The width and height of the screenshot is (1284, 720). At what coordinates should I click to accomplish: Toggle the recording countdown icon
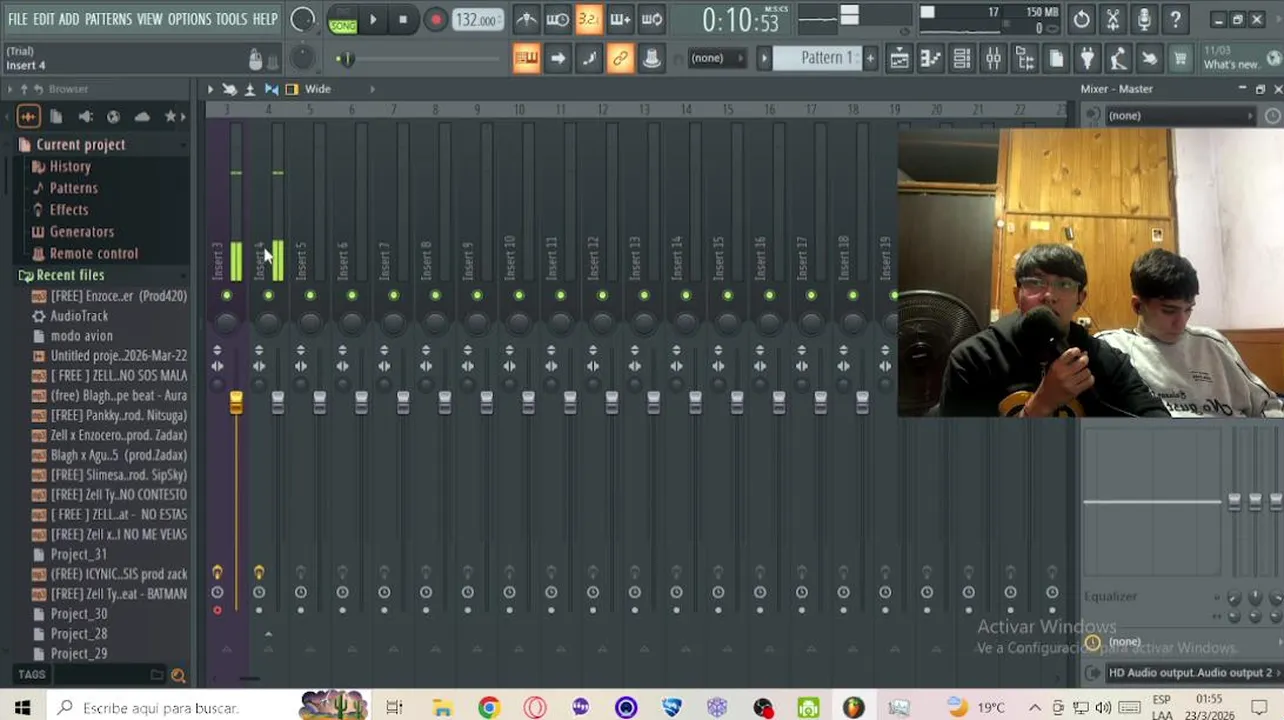(589, 19)
